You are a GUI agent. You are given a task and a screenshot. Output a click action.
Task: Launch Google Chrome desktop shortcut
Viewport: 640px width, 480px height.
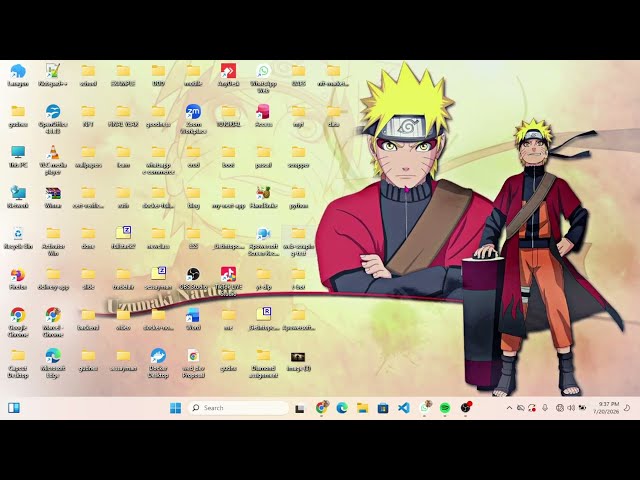point(18,322)
